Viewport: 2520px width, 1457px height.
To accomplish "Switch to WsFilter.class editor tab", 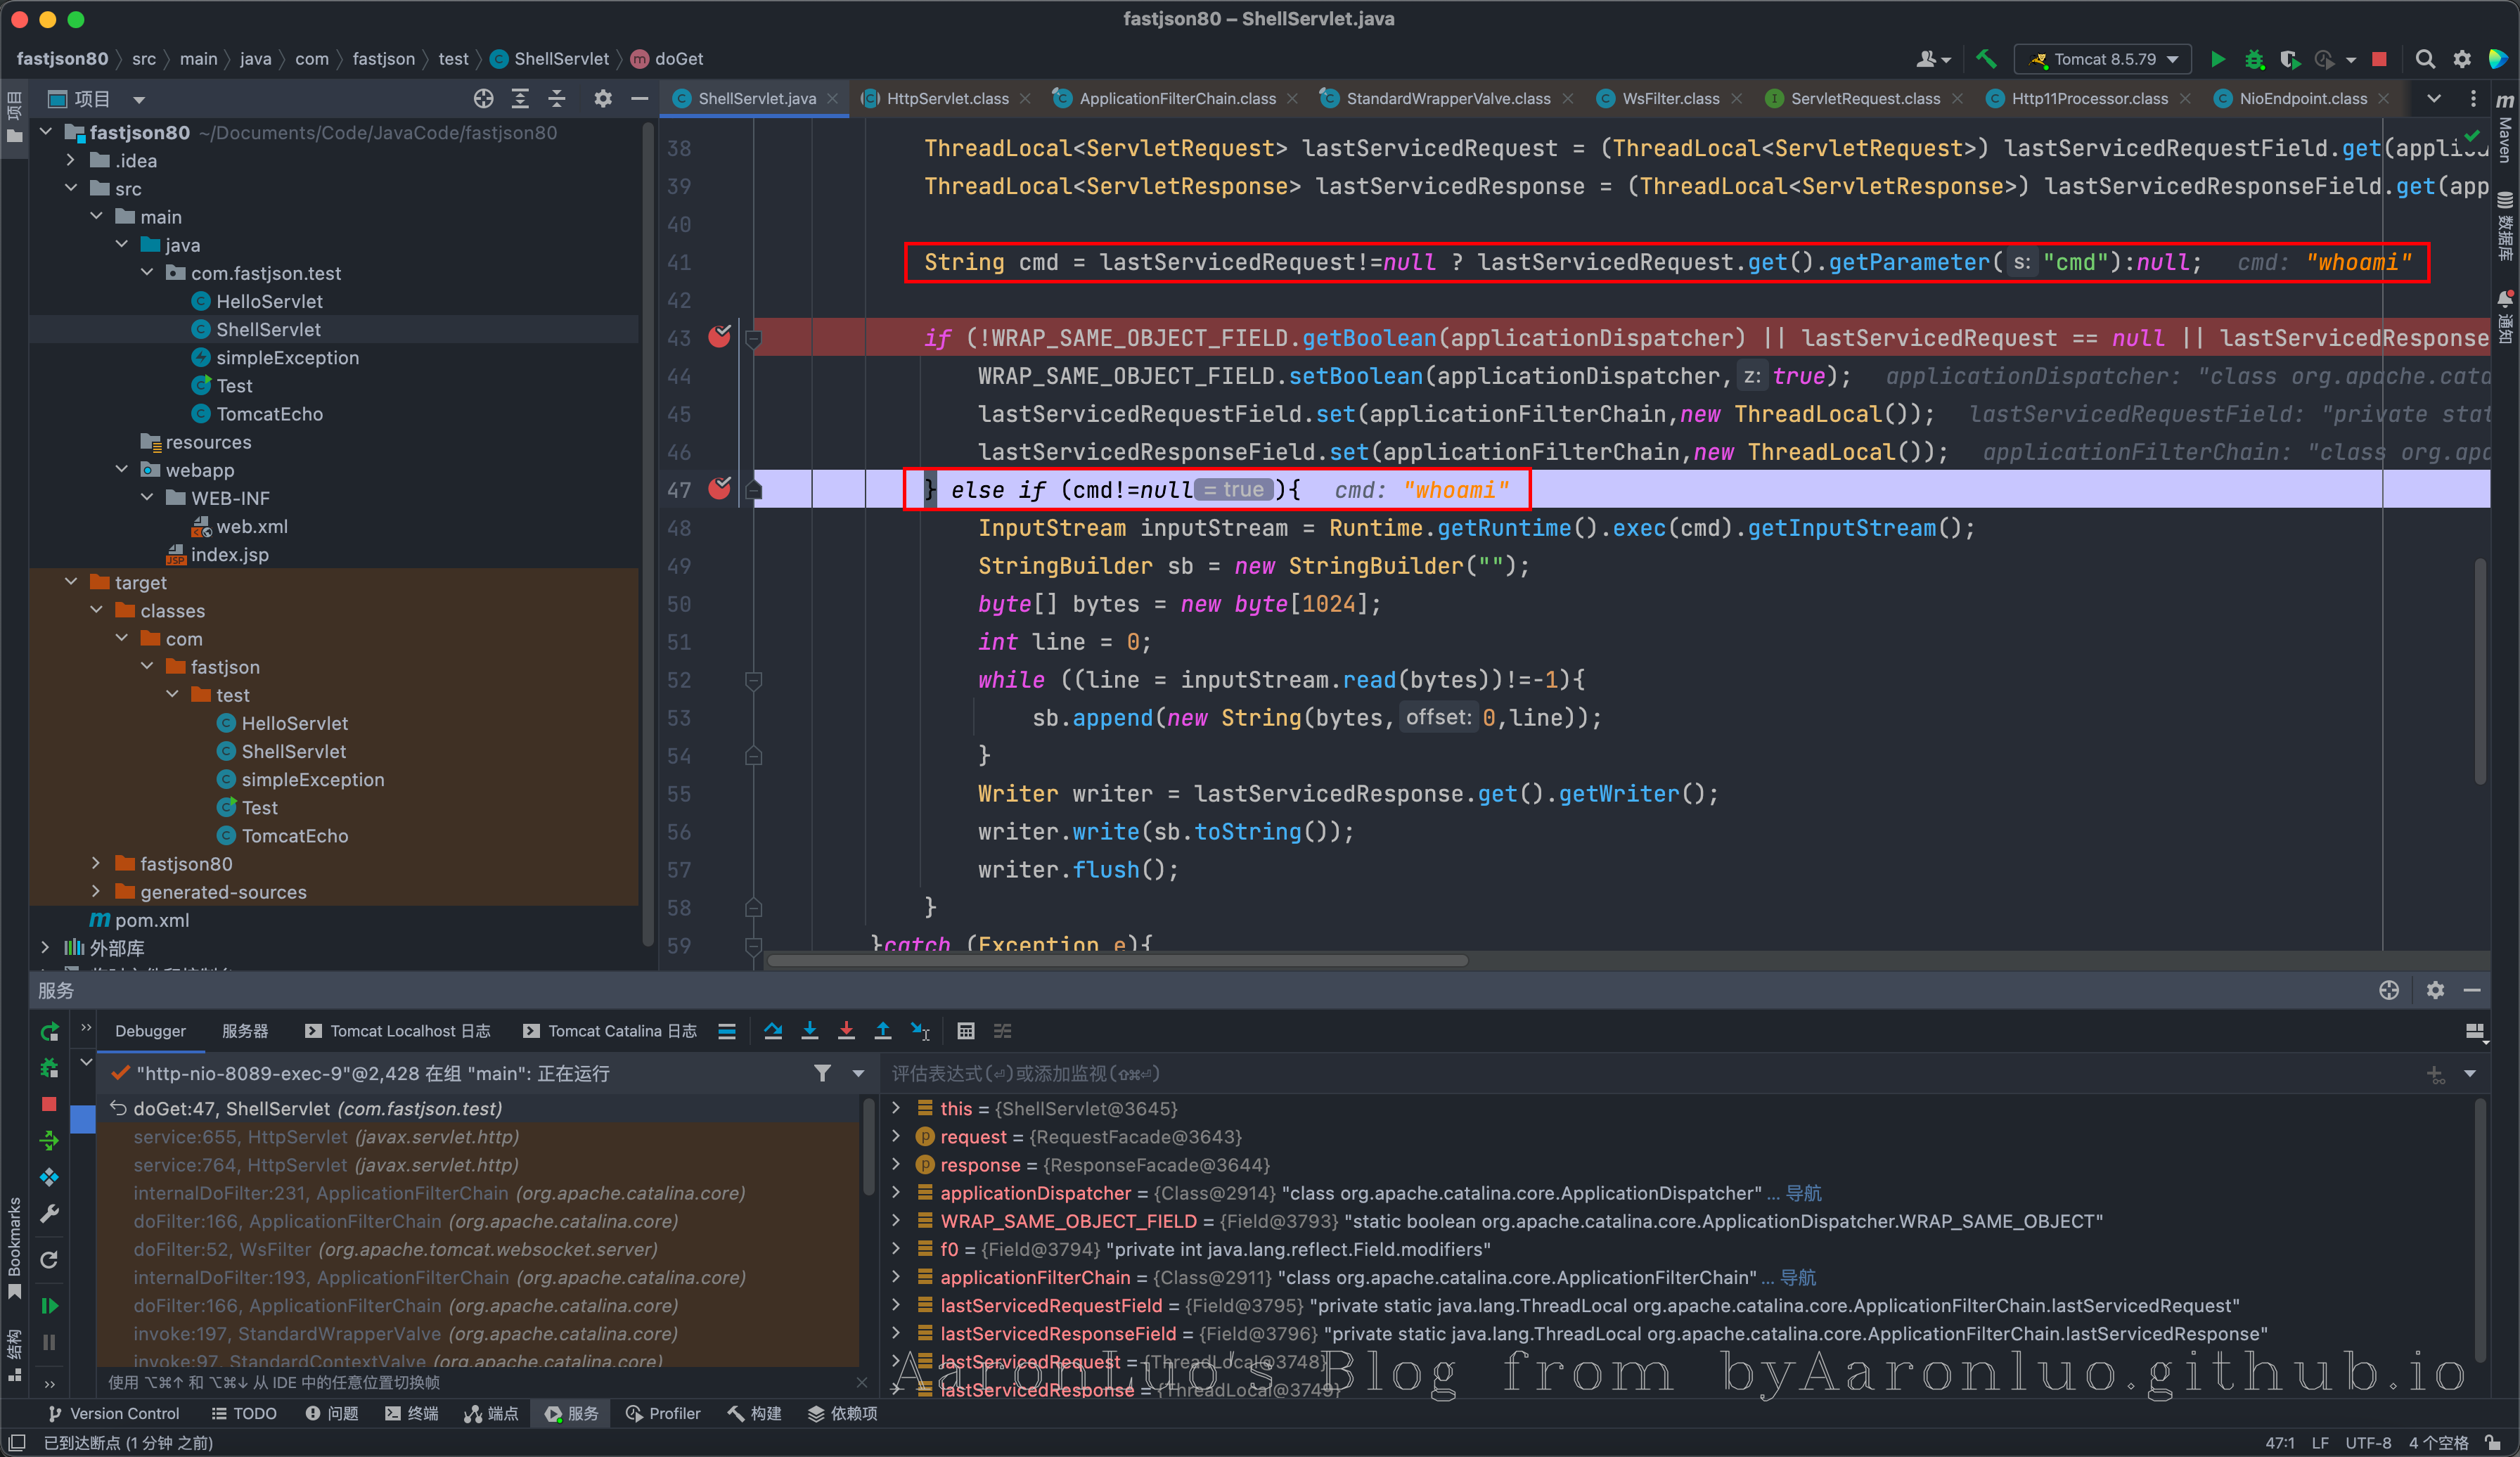I will click(x=1669, y=98).
